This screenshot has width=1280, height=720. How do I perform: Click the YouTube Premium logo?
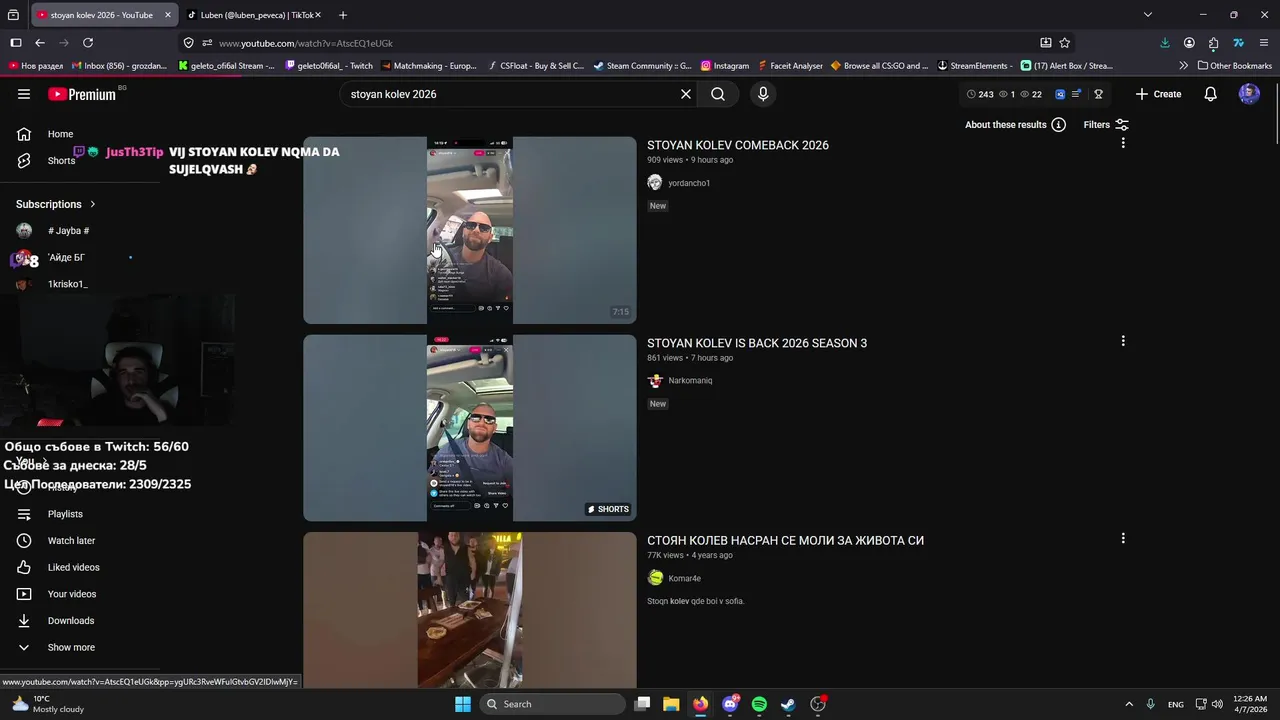(x=82, y=94)
